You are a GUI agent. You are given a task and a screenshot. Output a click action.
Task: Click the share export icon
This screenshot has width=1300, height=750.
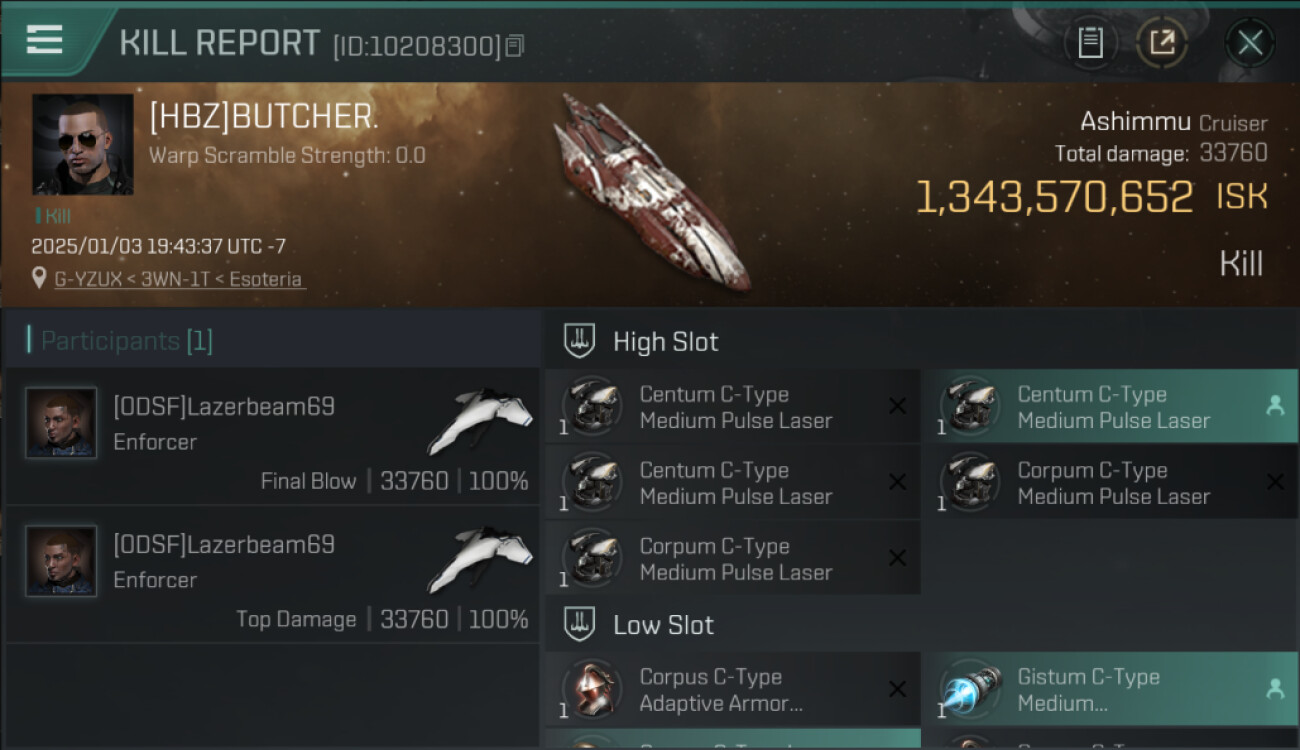[x=1162, y=43]
